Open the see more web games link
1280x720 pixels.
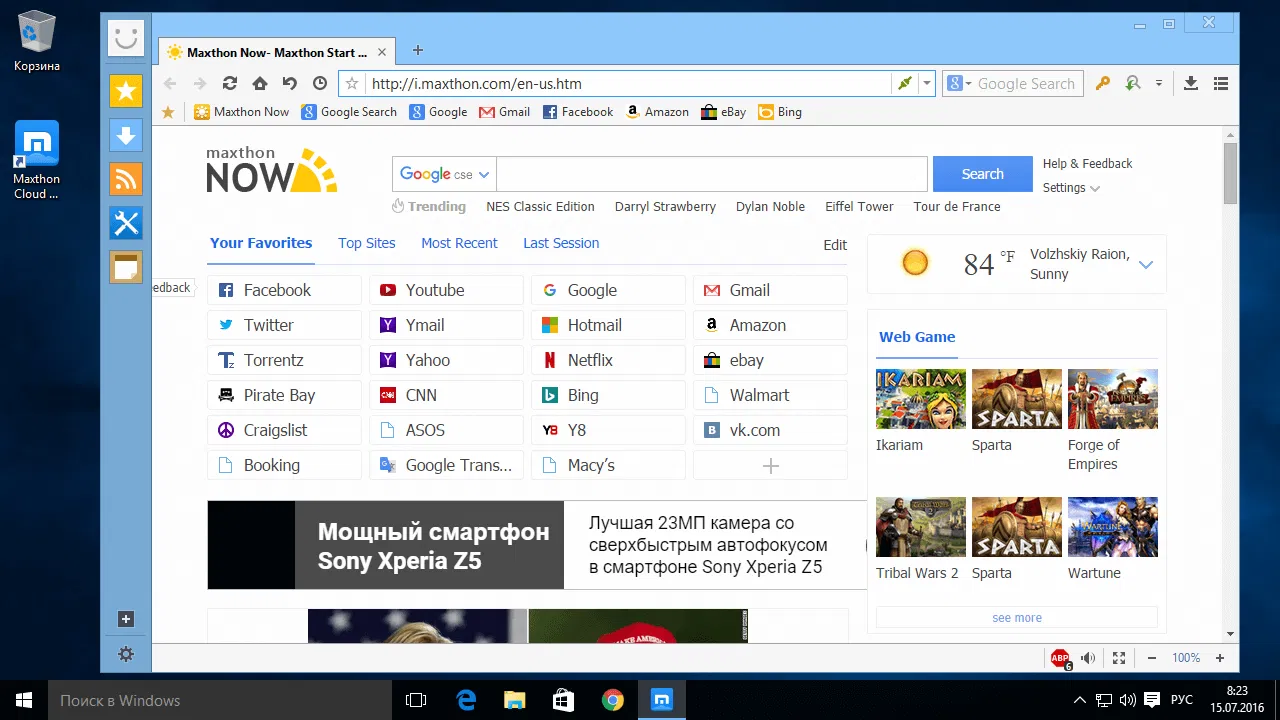pos(1016,617)
